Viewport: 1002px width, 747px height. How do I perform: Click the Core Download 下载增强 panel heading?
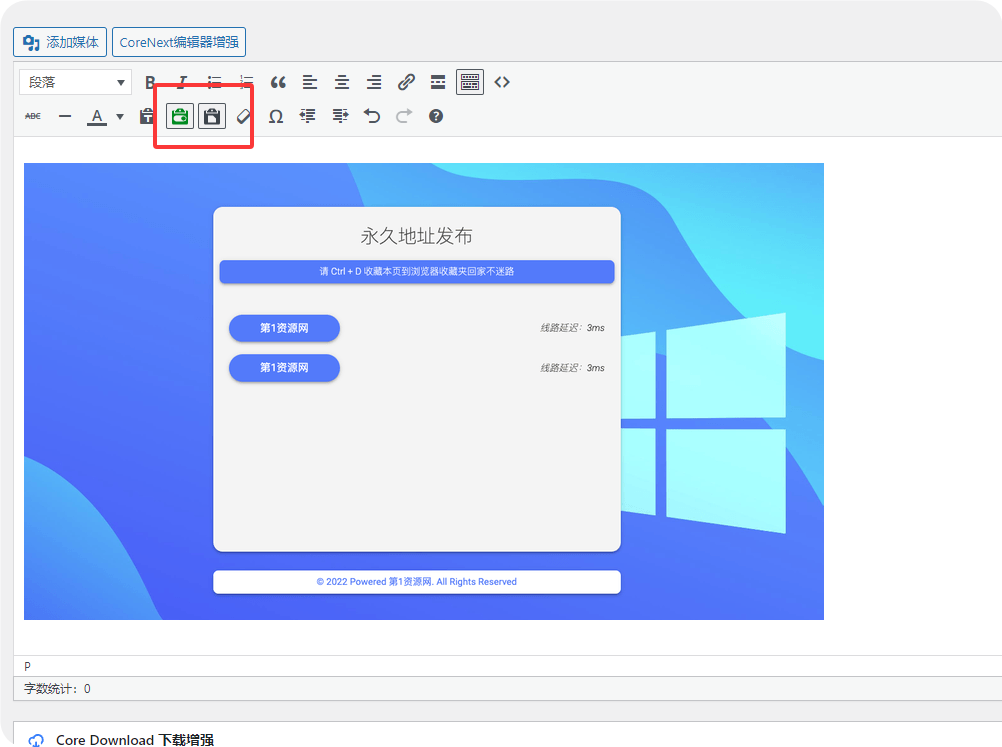135,739
